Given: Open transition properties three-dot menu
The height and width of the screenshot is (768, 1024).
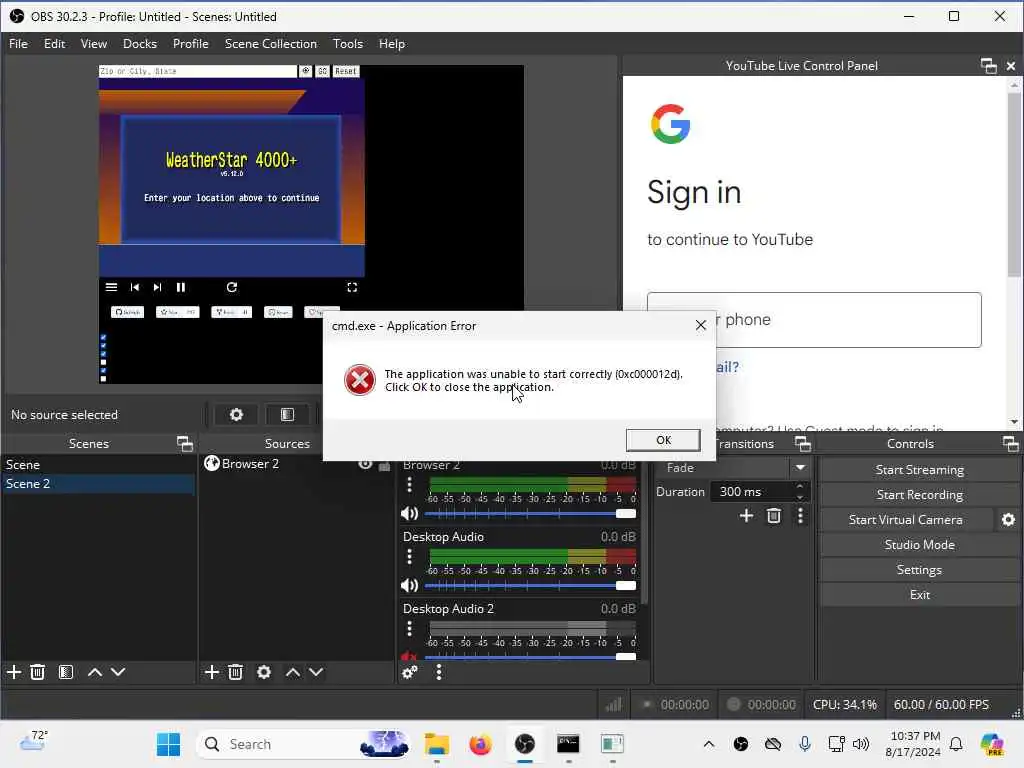Looking at the screenshot, I should point(801,516).
